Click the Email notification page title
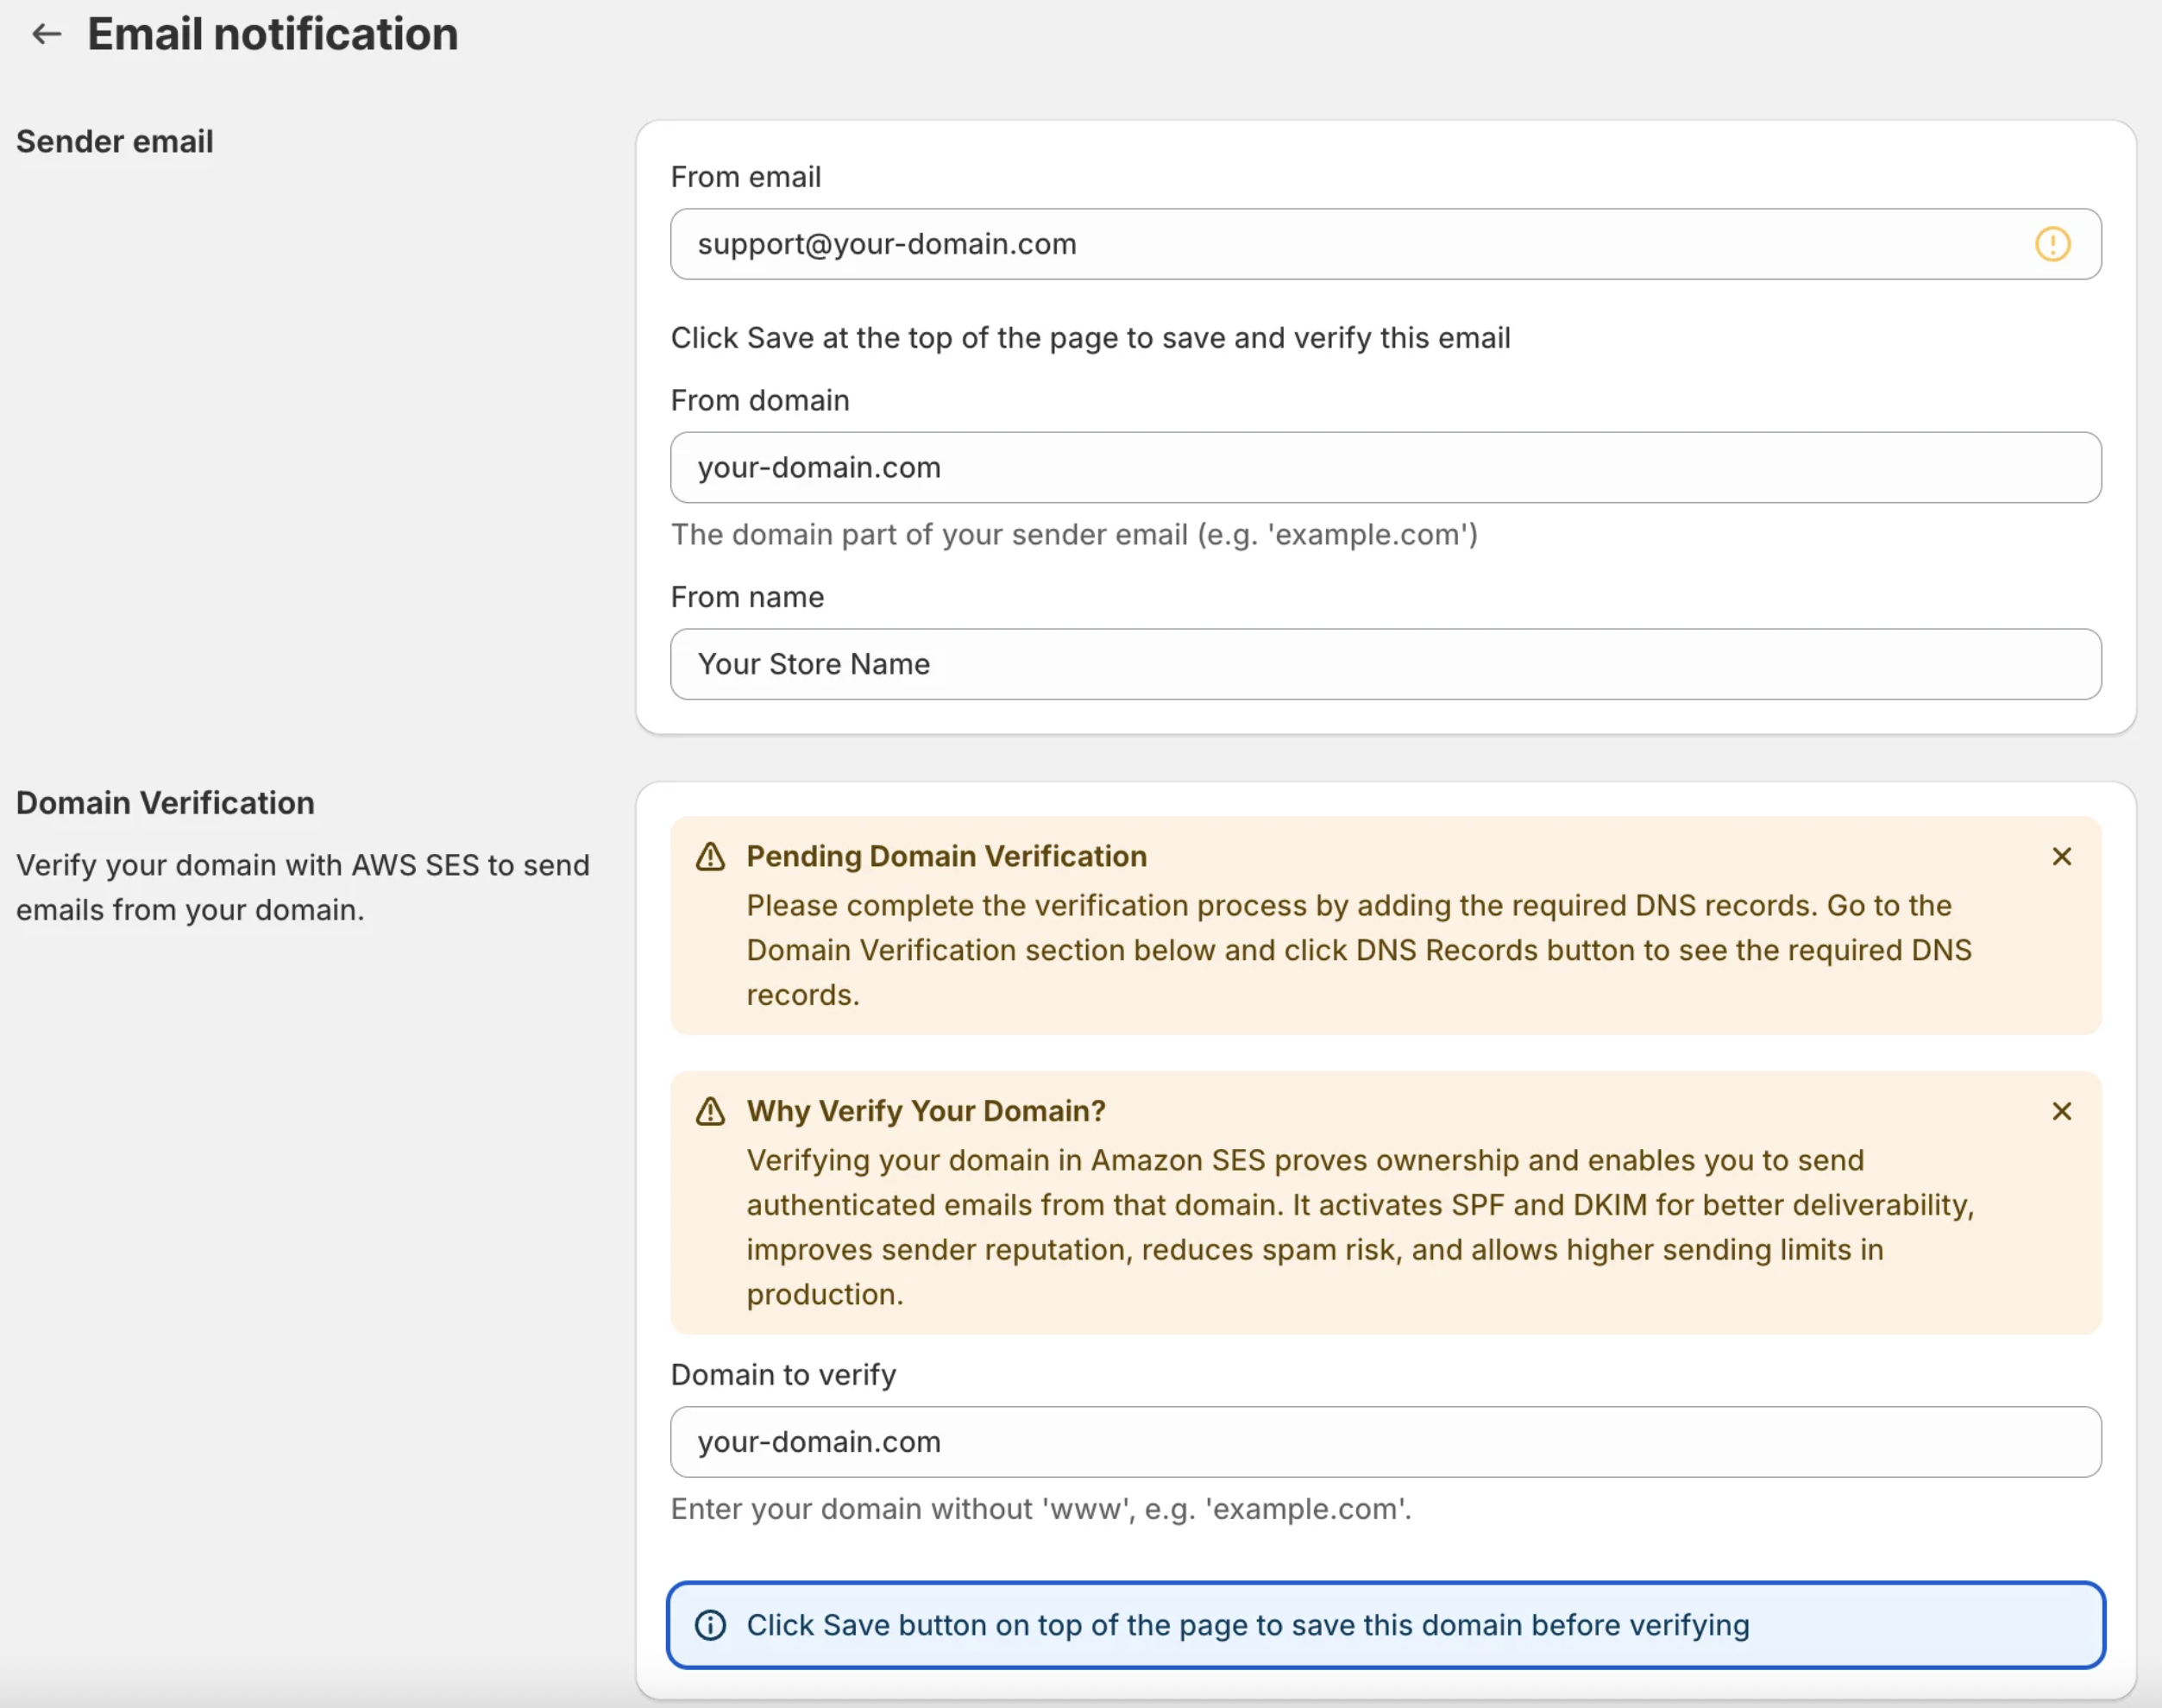 [x=272, y=34]
